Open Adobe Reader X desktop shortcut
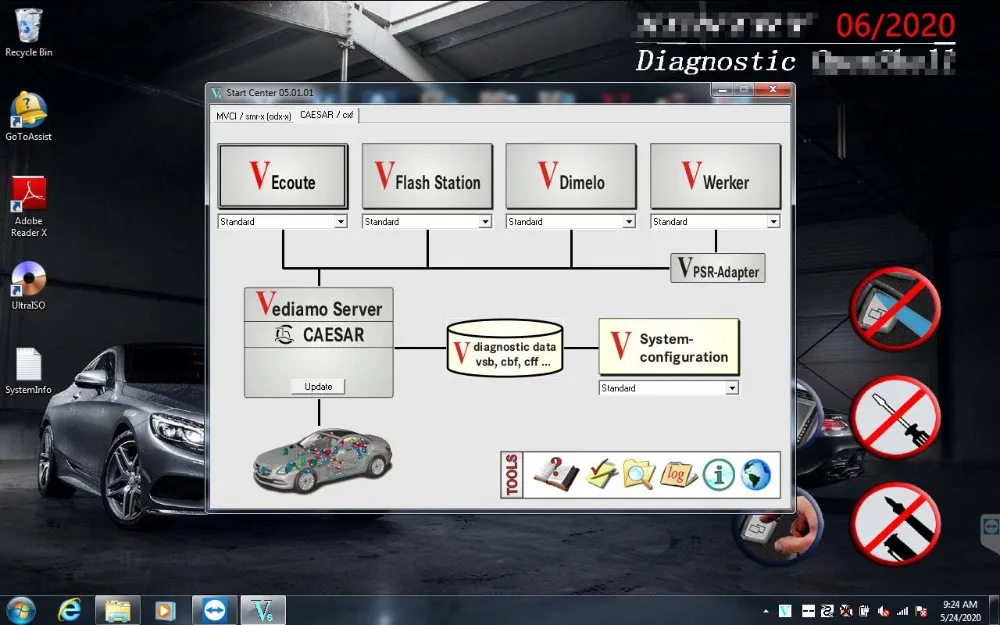Screen dimensions: 1000x625 pos(28,207)
